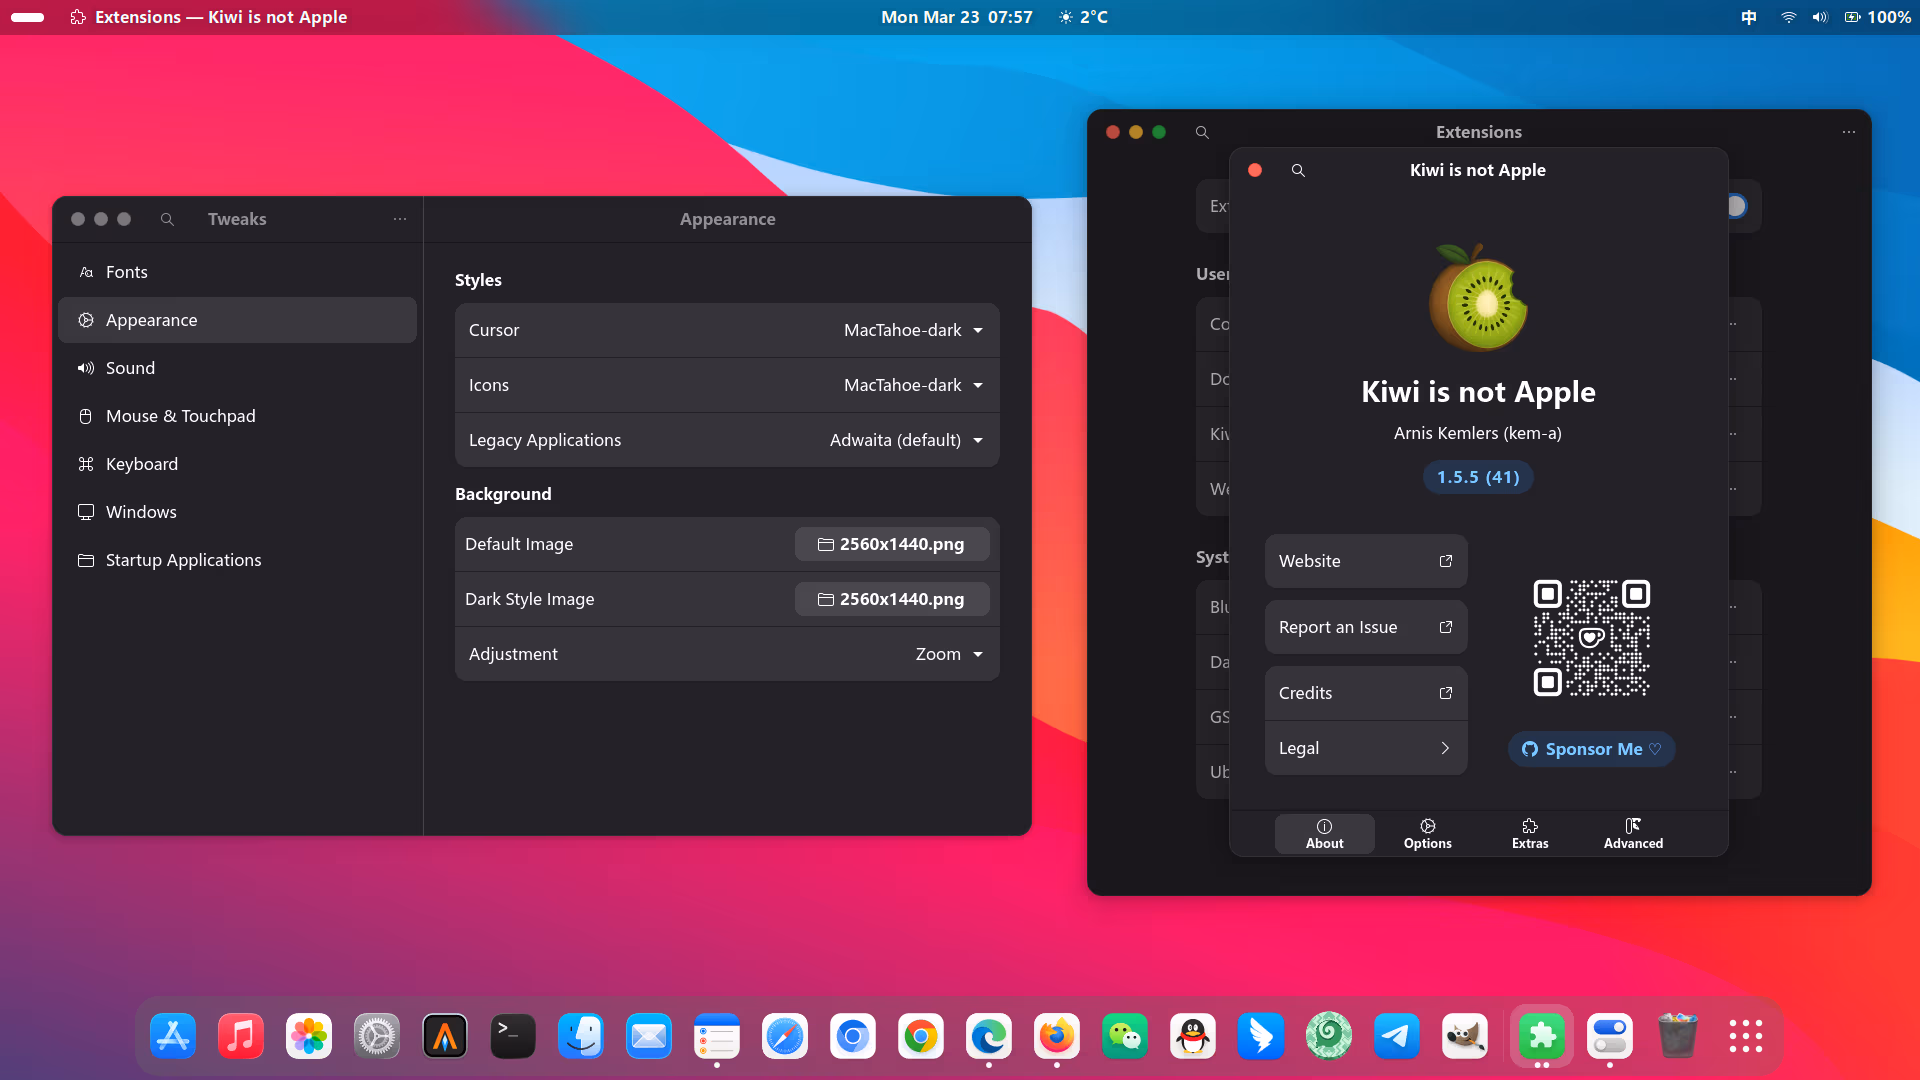
Task: Launch Safari compass icon in dock
Action: tap(785, 1036)
